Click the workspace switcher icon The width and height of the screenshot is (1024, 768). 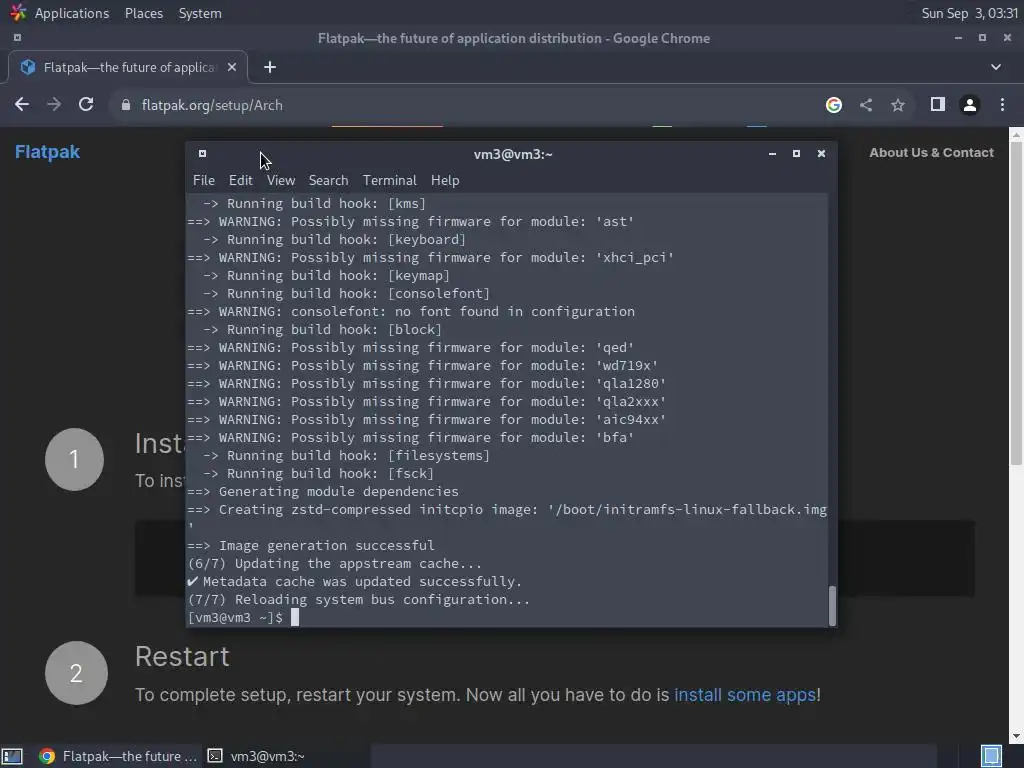991,756
